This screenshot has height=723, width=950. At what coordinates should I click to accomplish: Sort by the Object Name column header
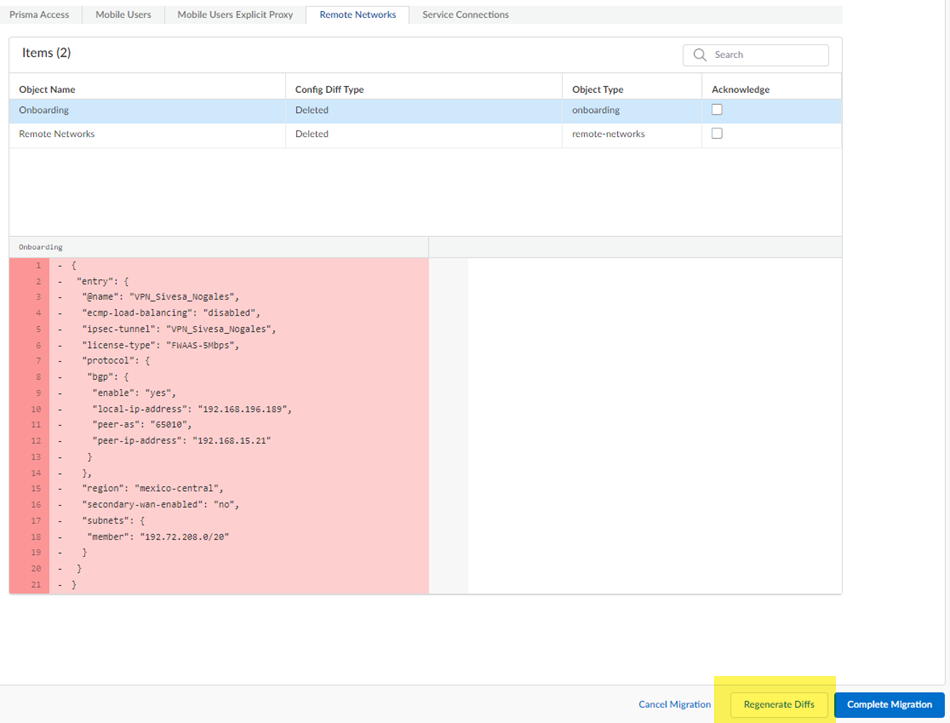click(47, 89)
